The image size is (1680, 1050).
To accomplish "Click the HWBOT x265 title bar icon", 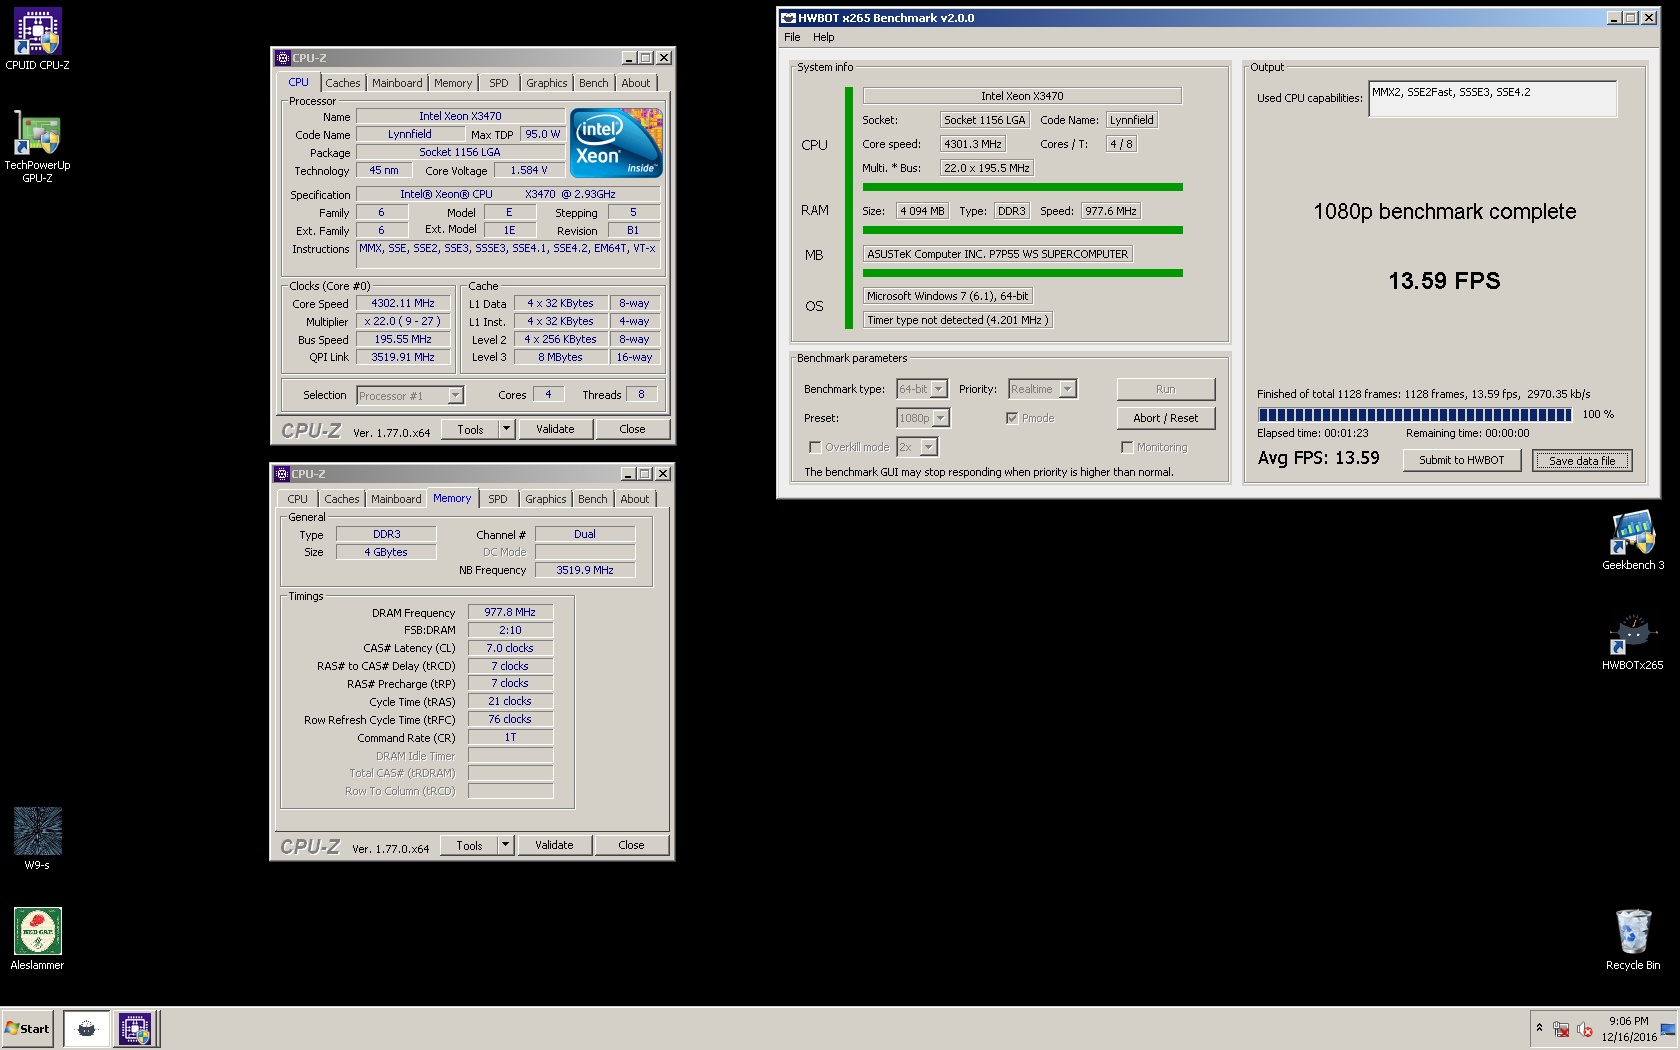I will click(788, 18).
